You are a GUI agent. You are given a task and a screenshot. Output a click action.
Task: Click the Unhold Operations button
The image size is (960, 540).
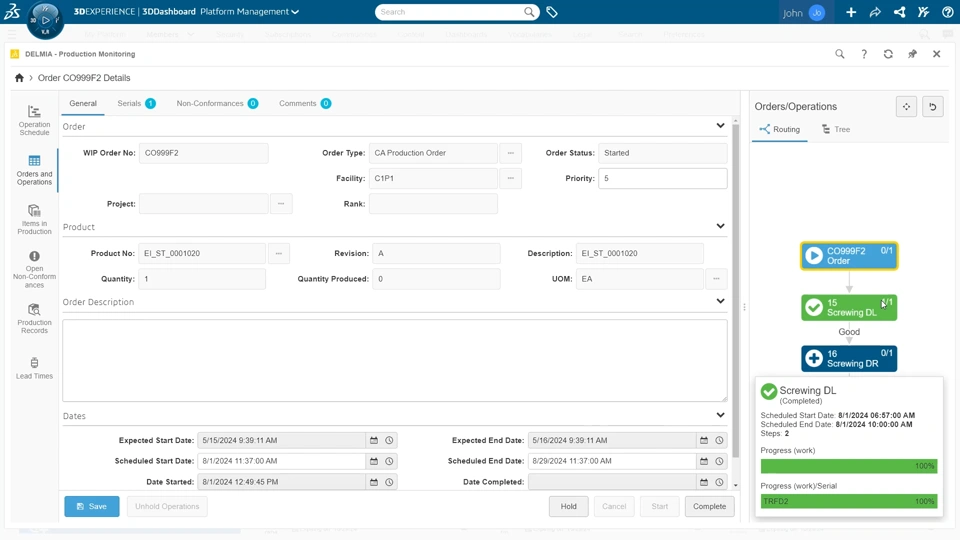click(x=167, y=506)
